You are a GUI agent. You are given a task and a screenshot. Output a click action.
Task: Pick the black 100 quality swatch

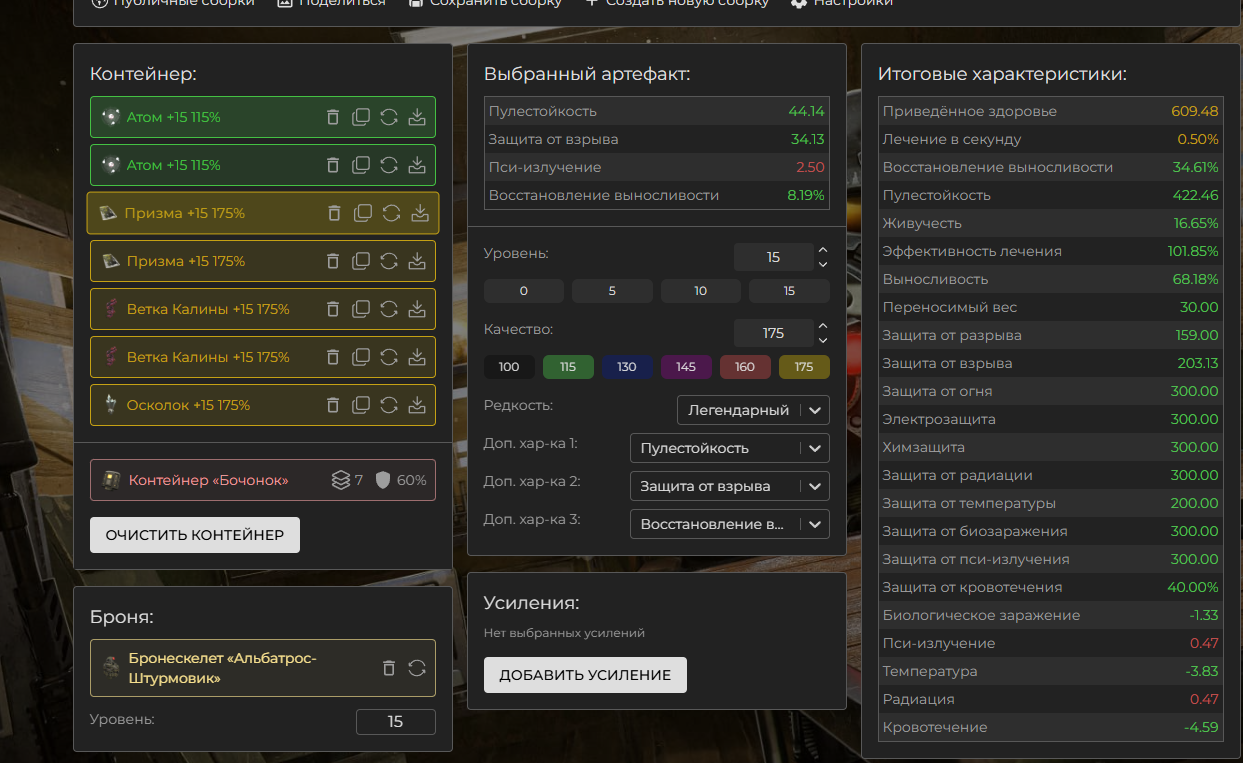[x=509, y=367]
